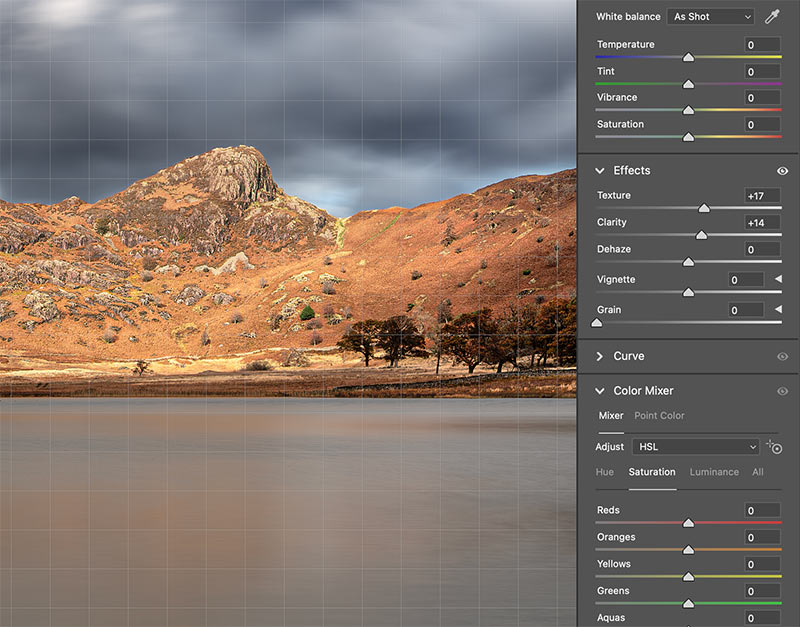Pick the white balance eyedropper tool
Viewport: 800px width, 627px height.
(x=772, y=17)
